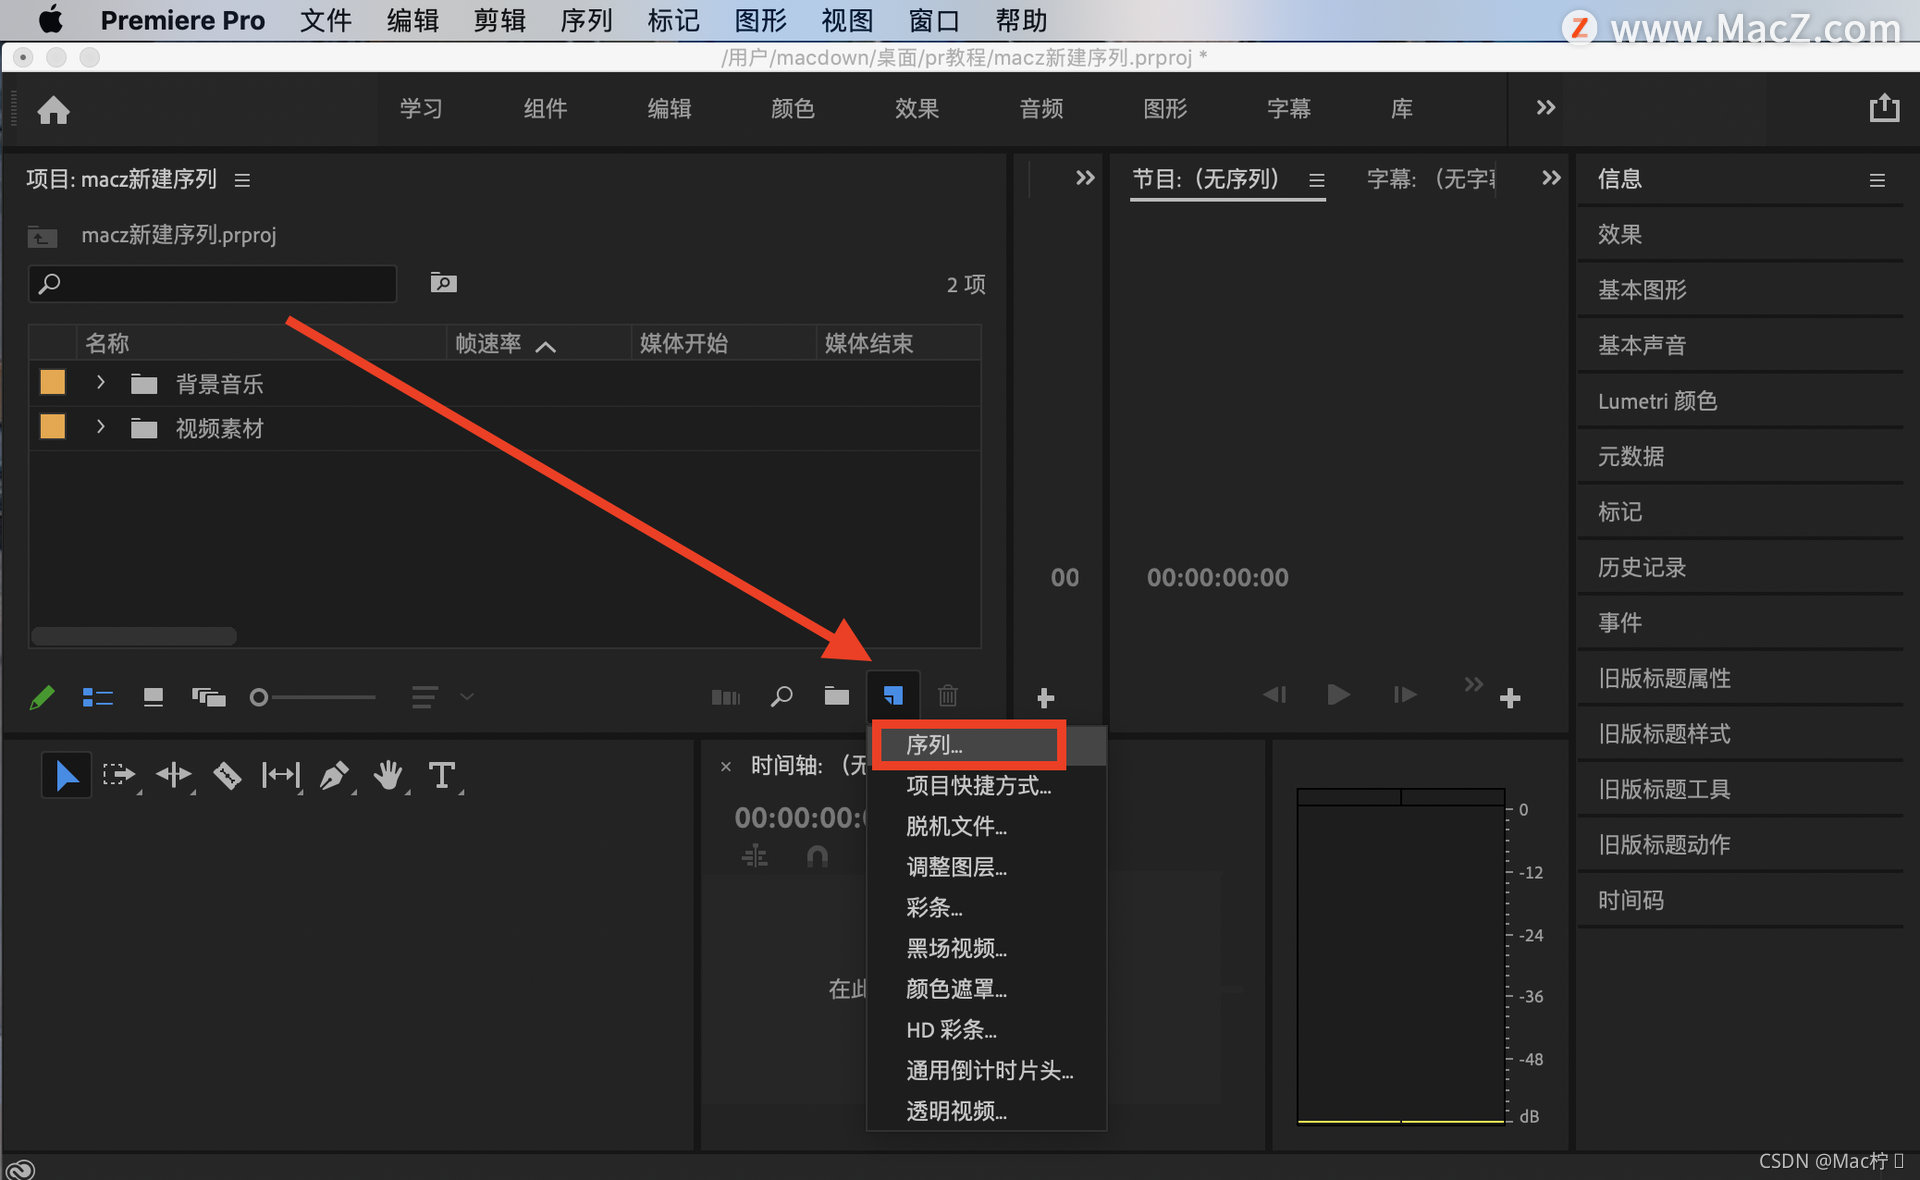Open program monitor button editor plus
The width and height of the screenshot is (1920, 1180).
[1510, 698]
